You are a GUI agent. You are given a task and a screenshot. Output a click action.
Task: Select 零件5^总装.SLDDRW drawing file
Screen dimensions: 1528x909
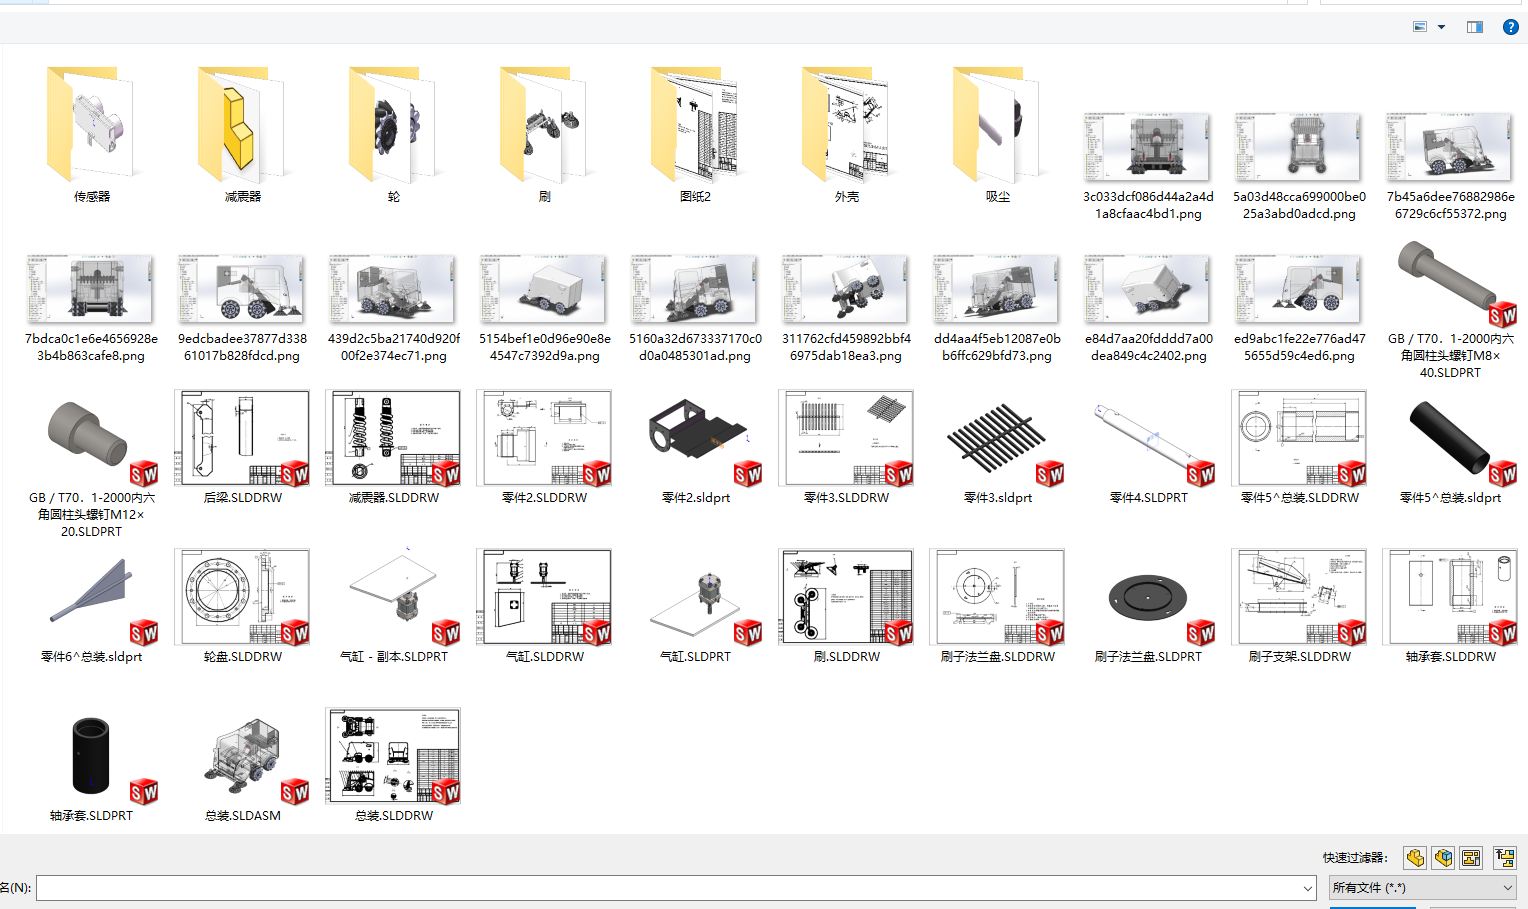tap(1299, 447)
